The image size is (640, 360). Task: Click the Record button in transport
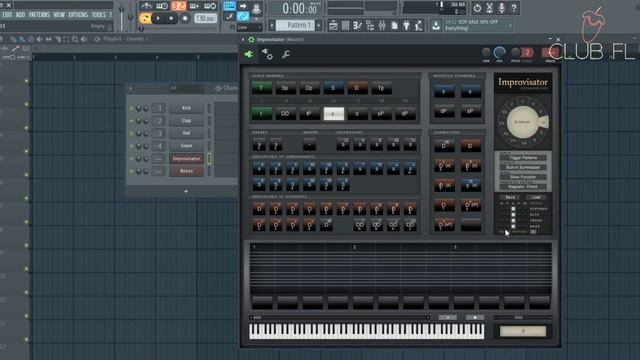pyautogui.click(x=185, y=18)
